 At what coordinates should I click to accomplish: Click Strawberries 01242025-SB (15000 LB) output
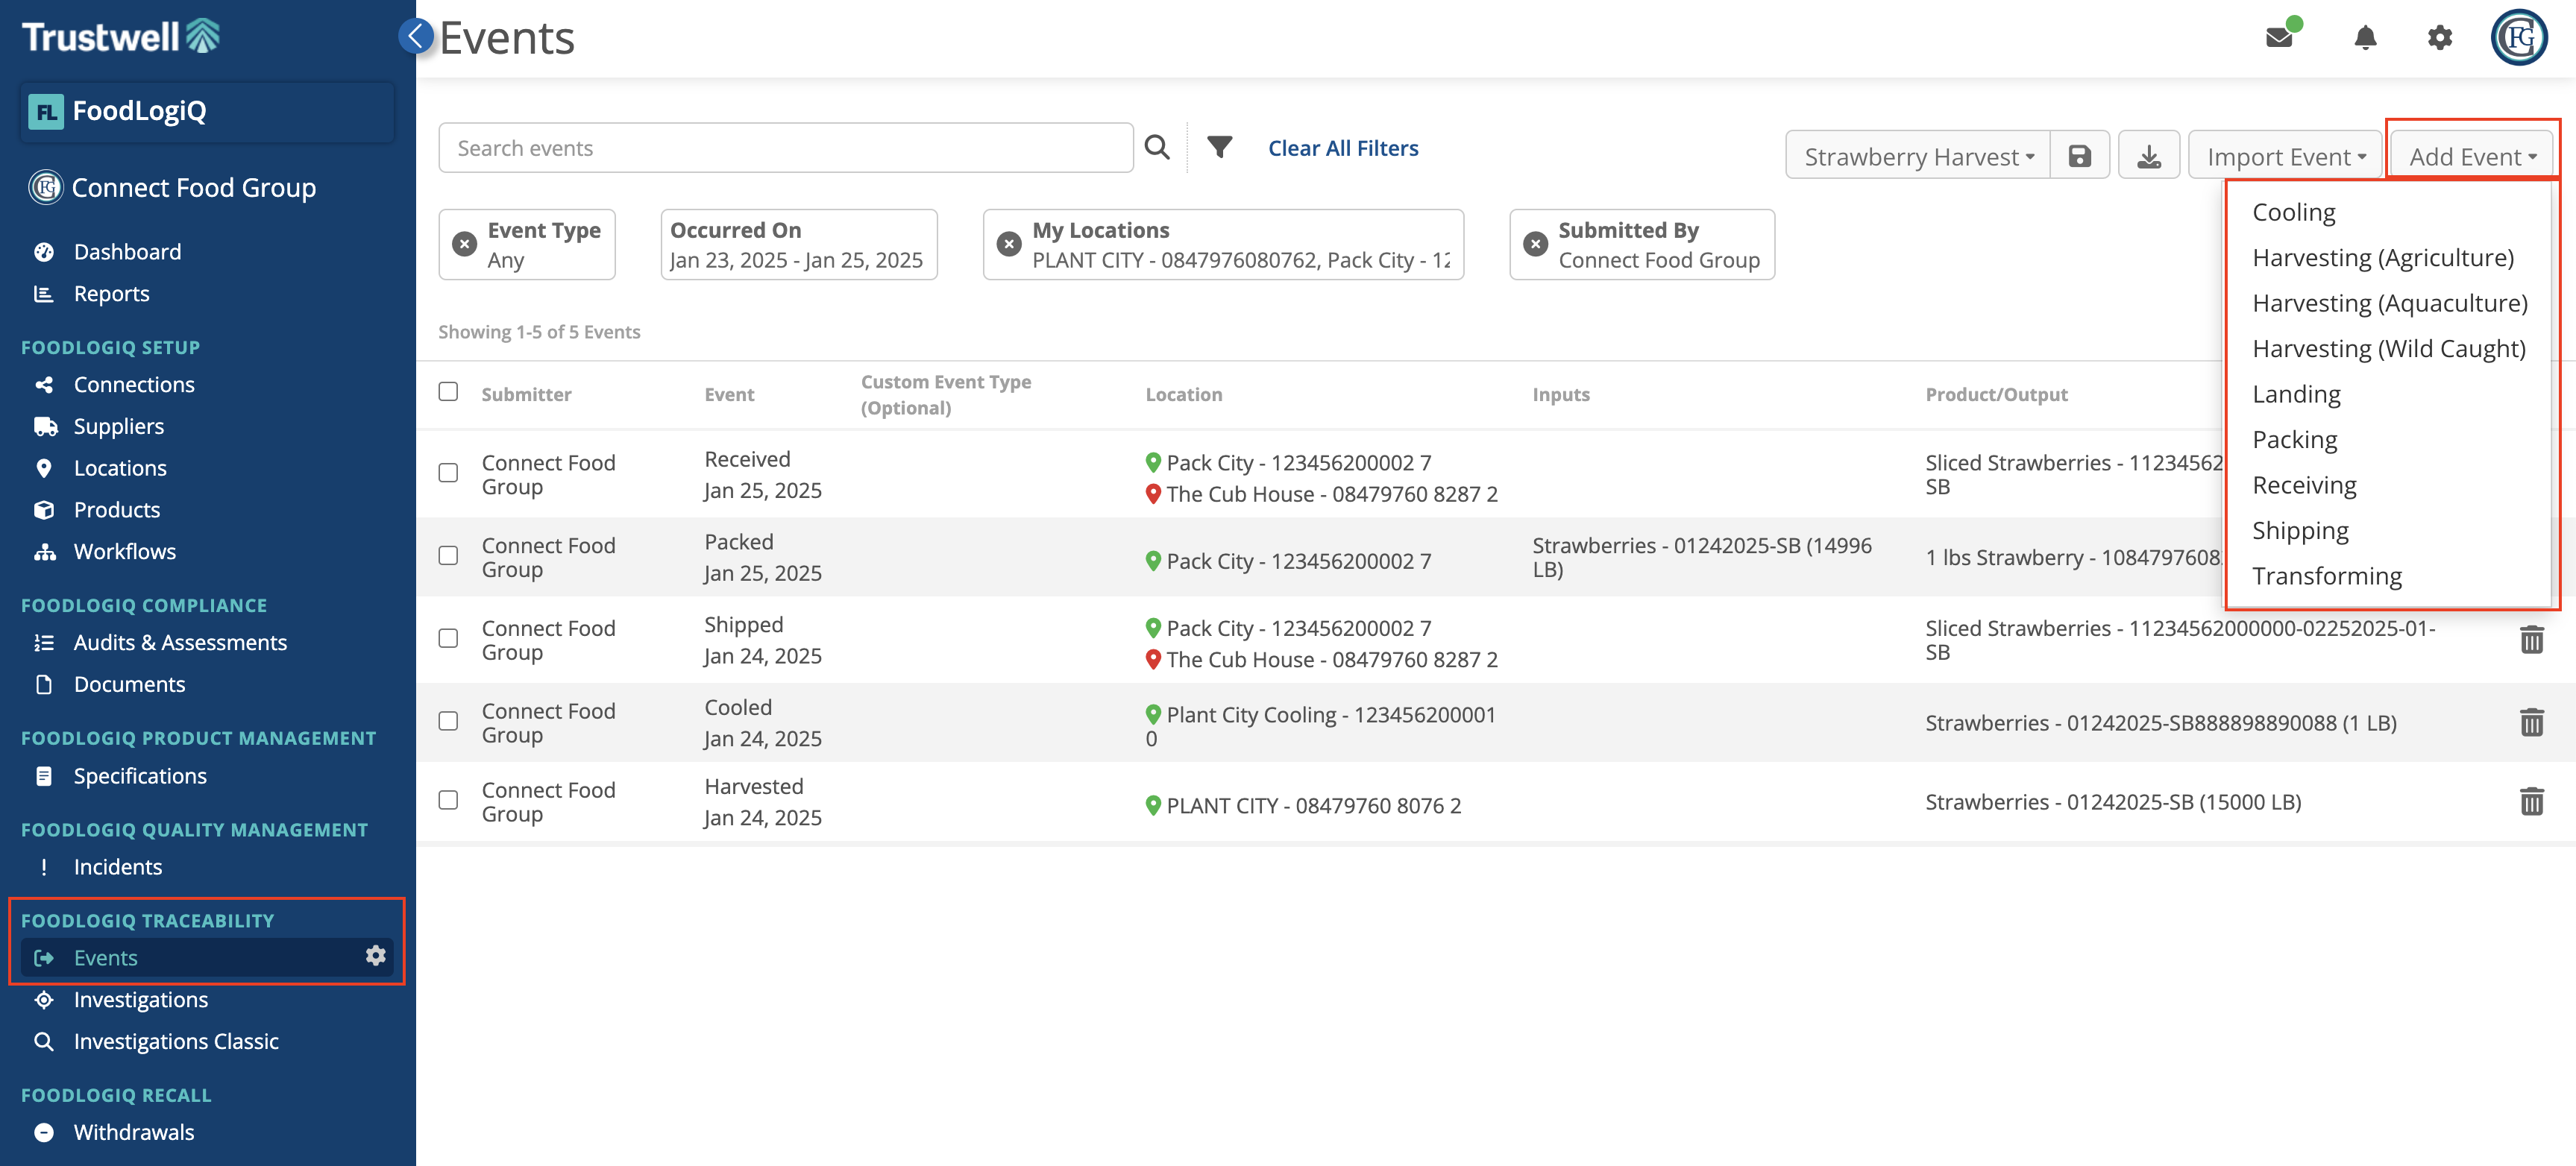click(2113, 802)
